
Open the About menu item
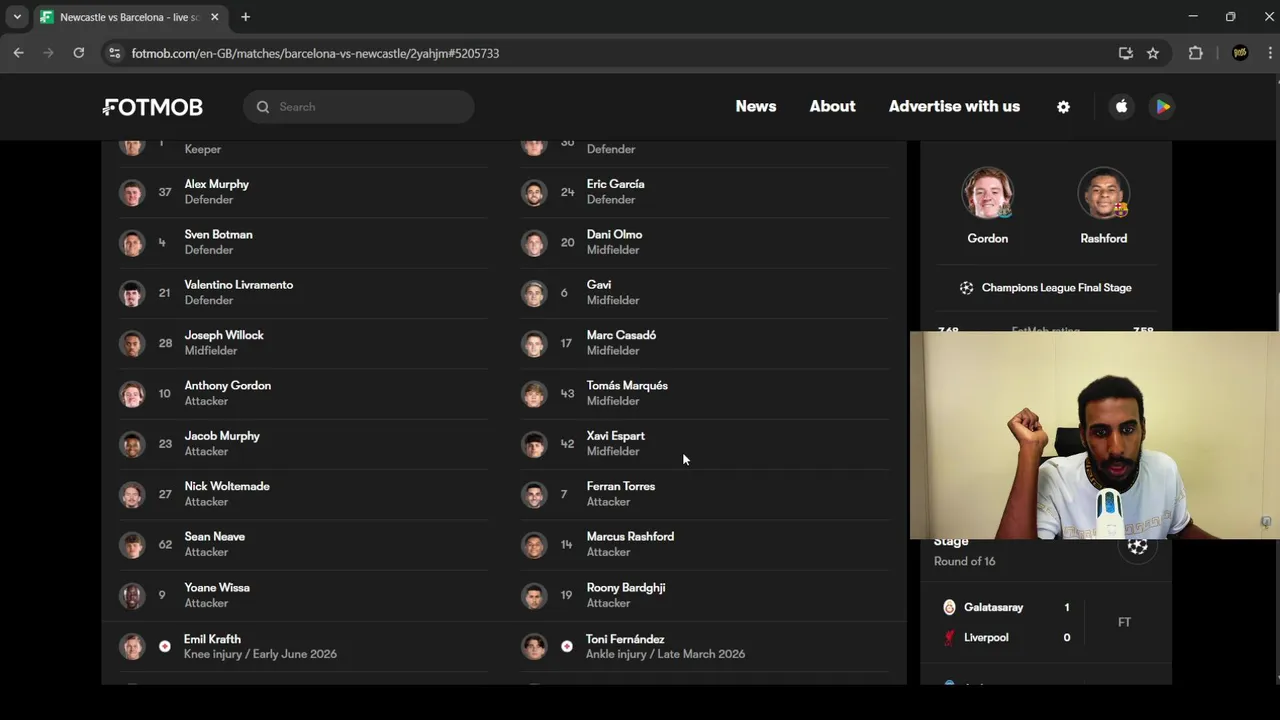pos(832,106)
